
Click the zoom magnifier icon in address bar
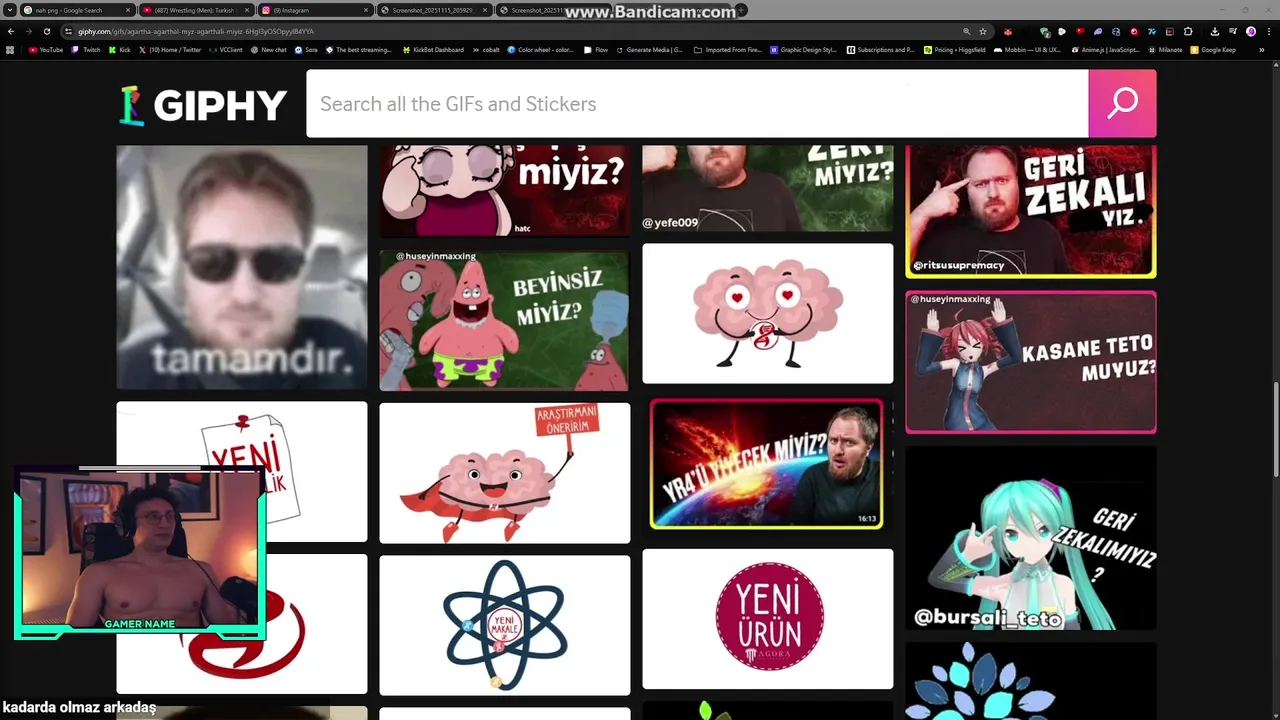(x=966, y=31)
